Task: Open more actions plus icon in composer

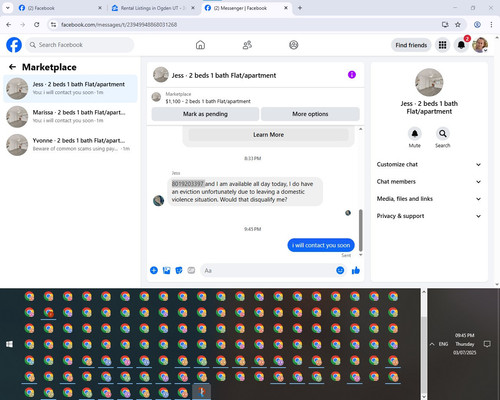Action: [154, 270]
